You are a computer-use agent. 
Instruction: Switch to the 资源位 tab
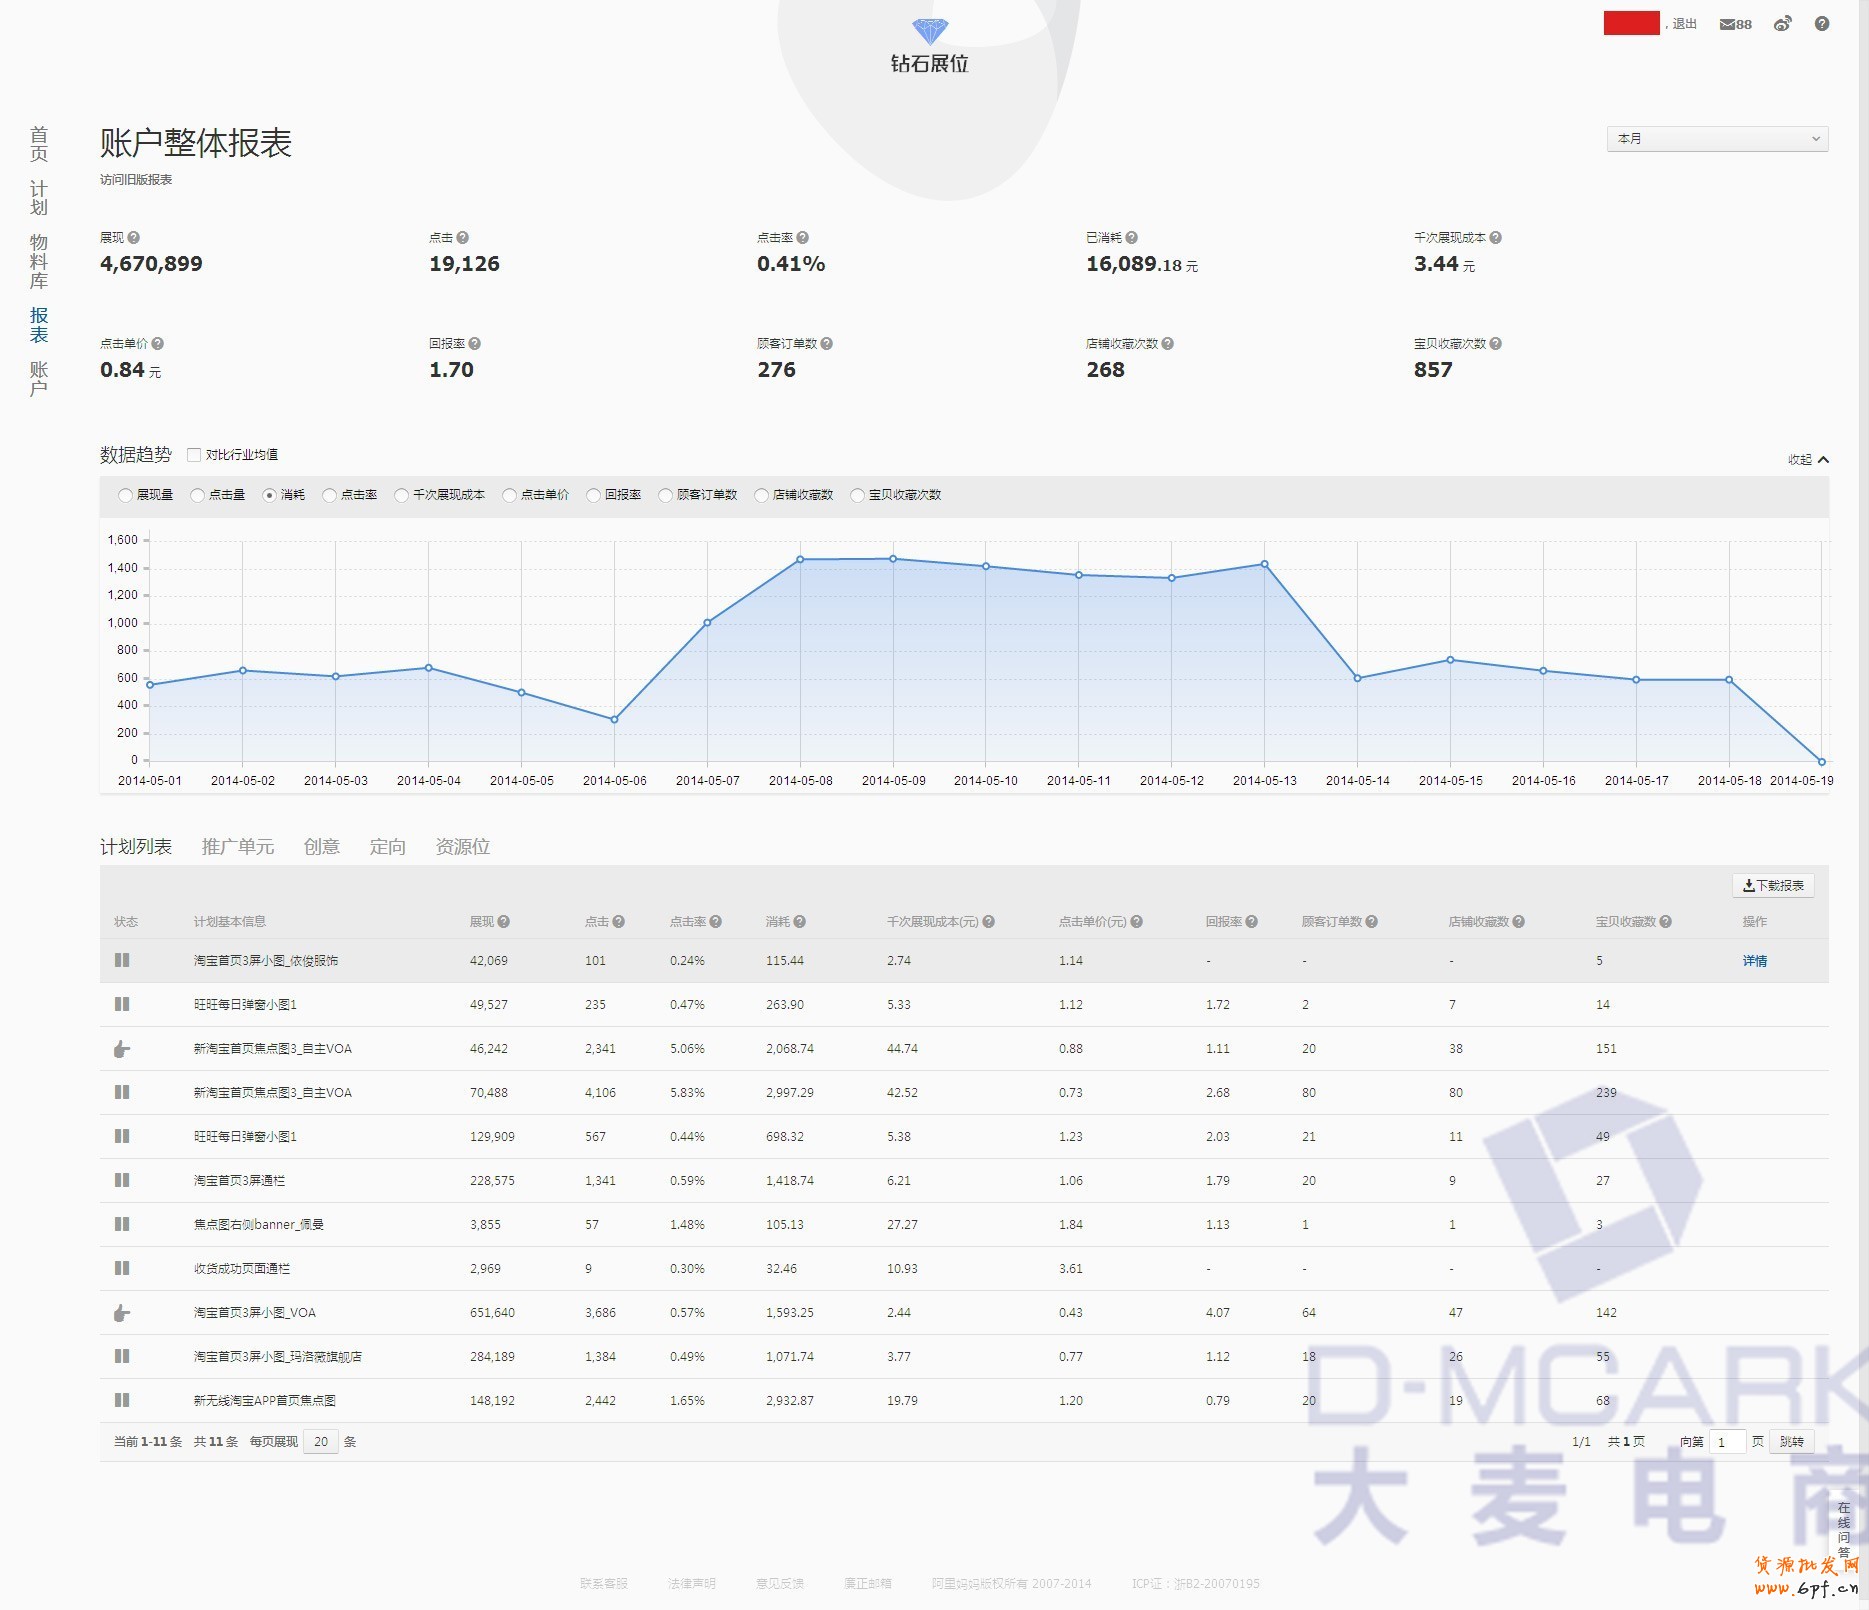click(462, 847)
